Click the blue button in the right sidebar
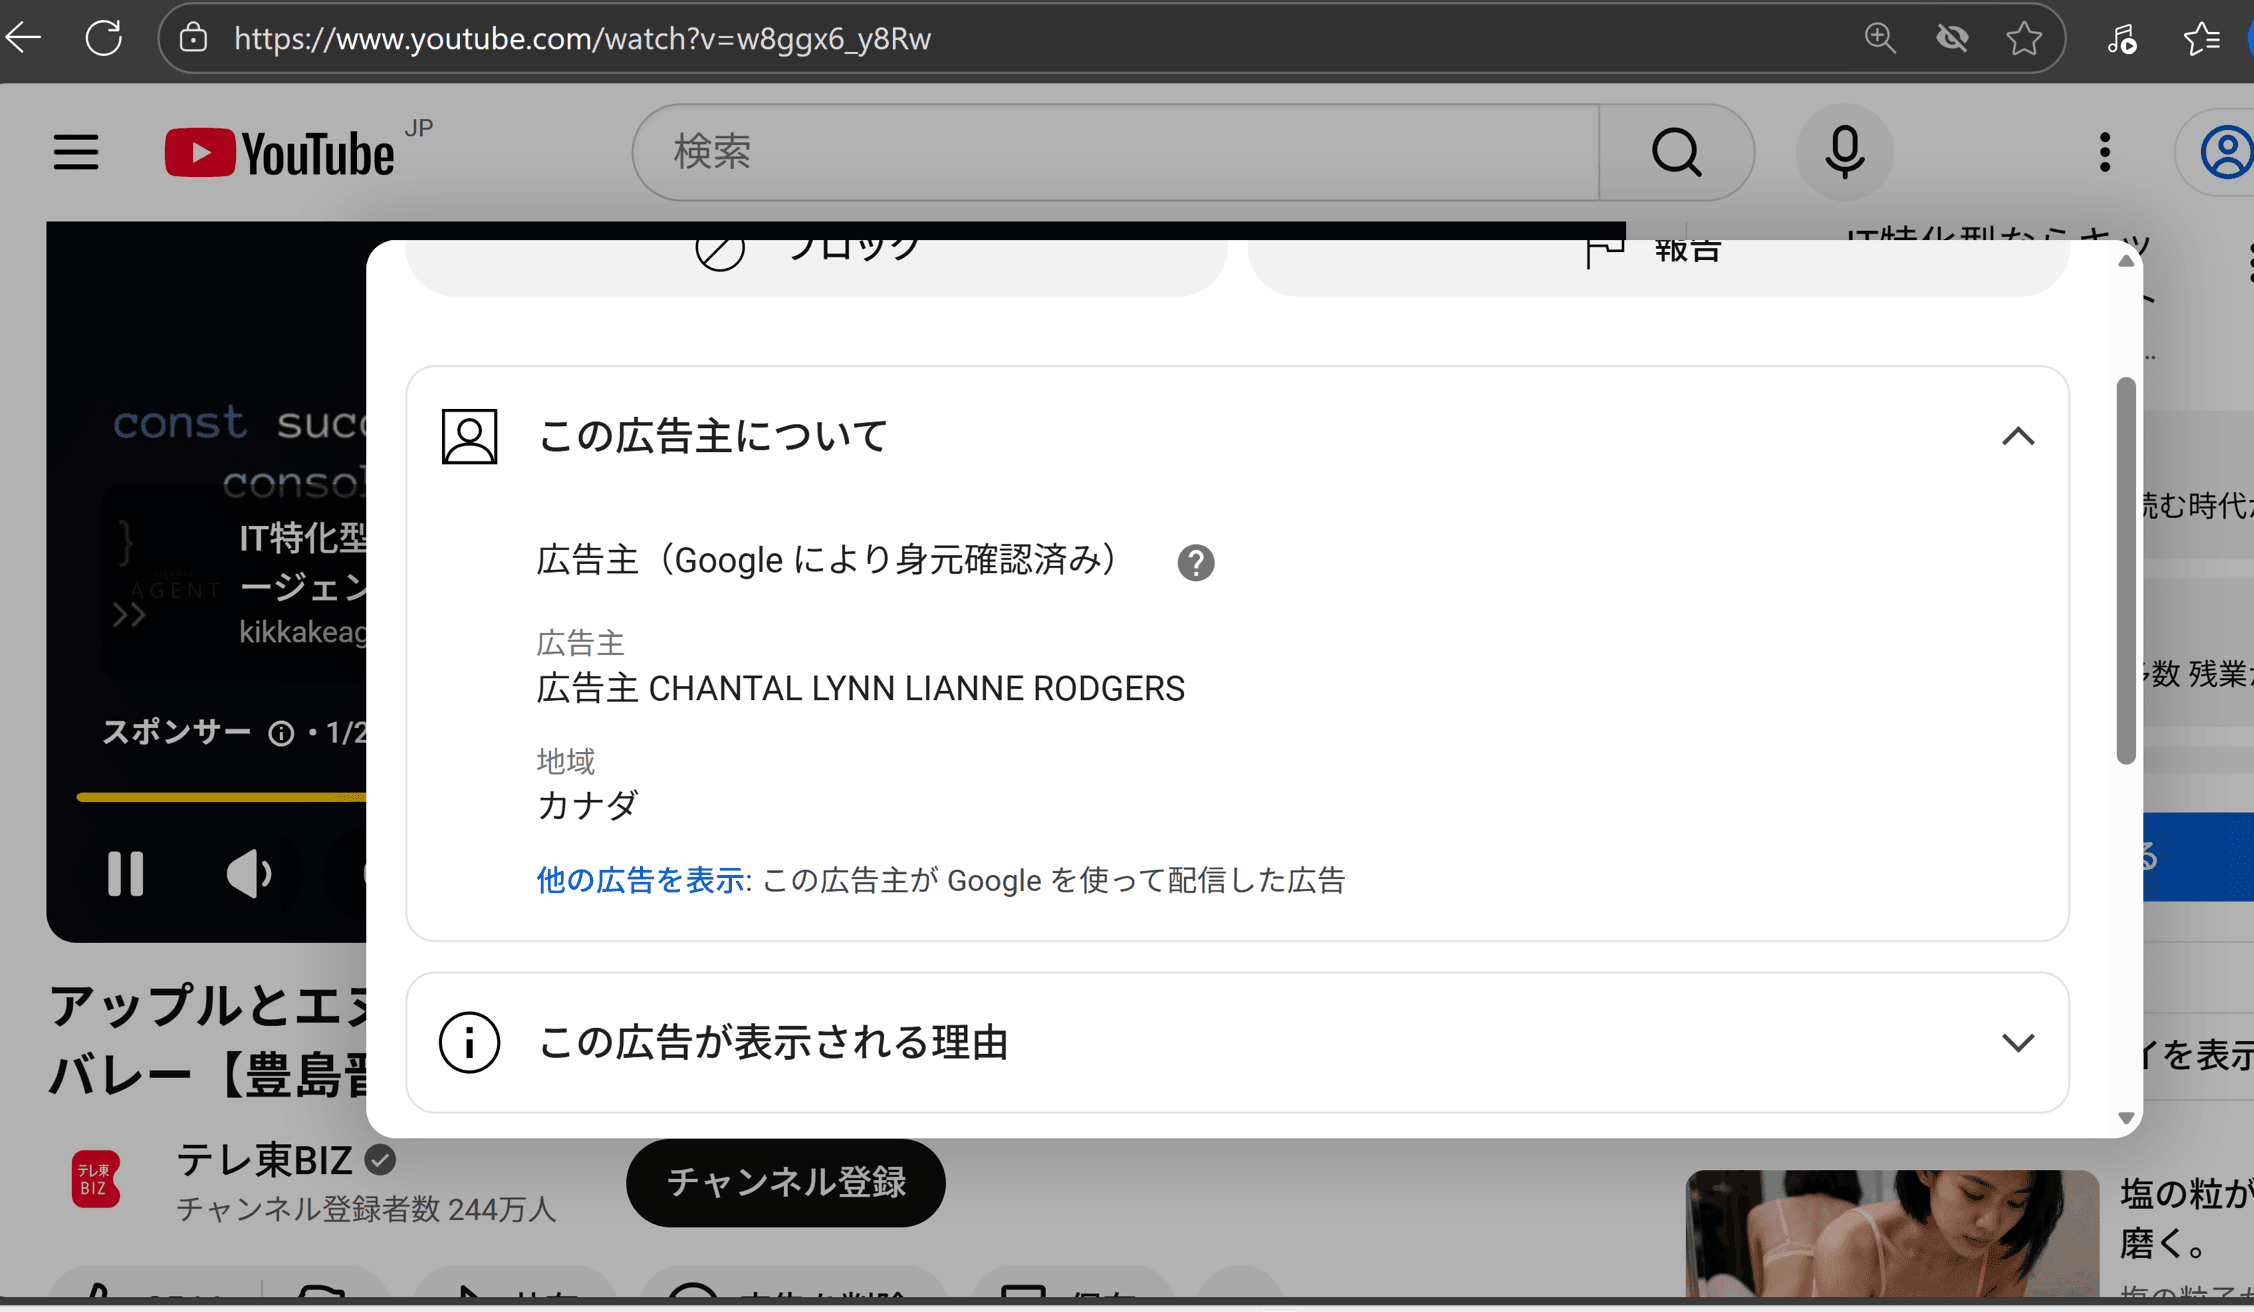The width and height of the screenshot is (2254, 1312). tap(2198, 857)
